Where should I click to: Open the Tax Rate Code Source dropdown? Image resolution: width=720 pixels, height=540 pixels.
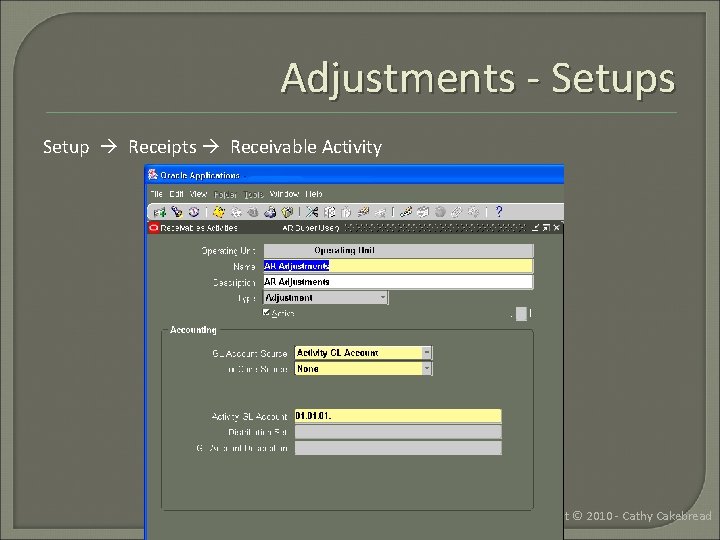click(x=363, y=369)
